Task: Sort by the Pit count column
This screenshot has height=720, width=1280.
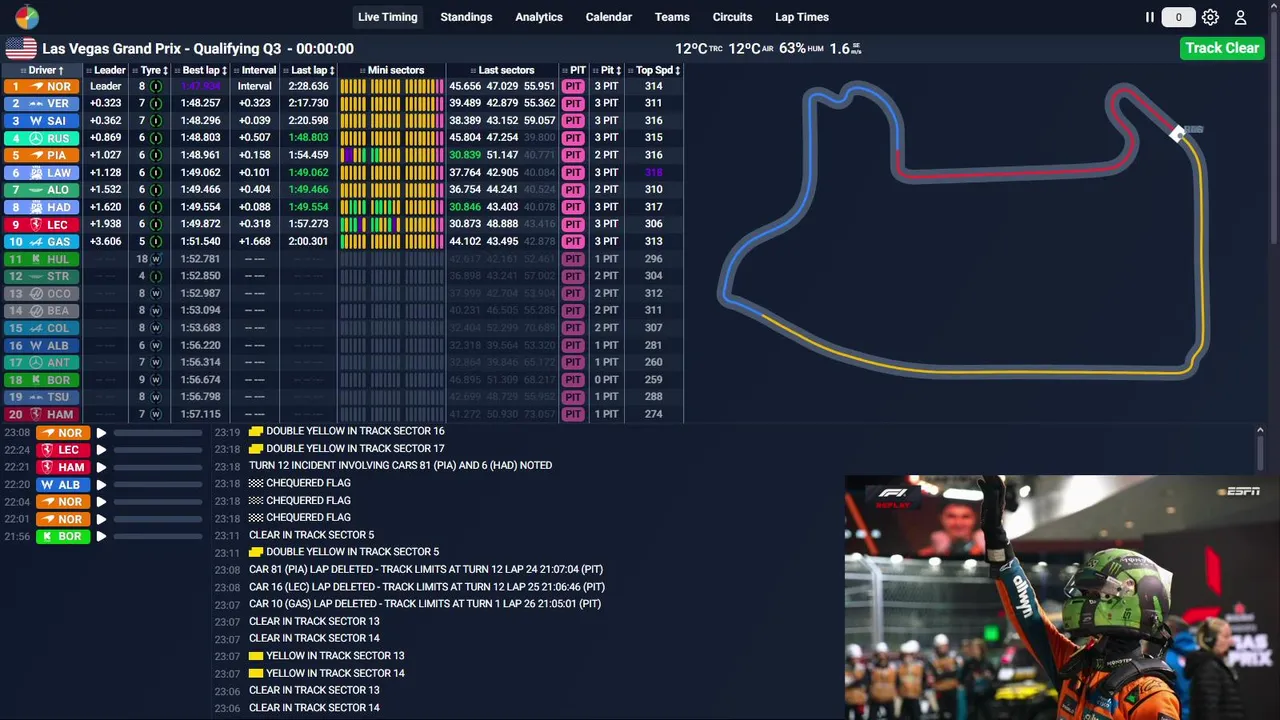Action: click(x=607, y=70)
